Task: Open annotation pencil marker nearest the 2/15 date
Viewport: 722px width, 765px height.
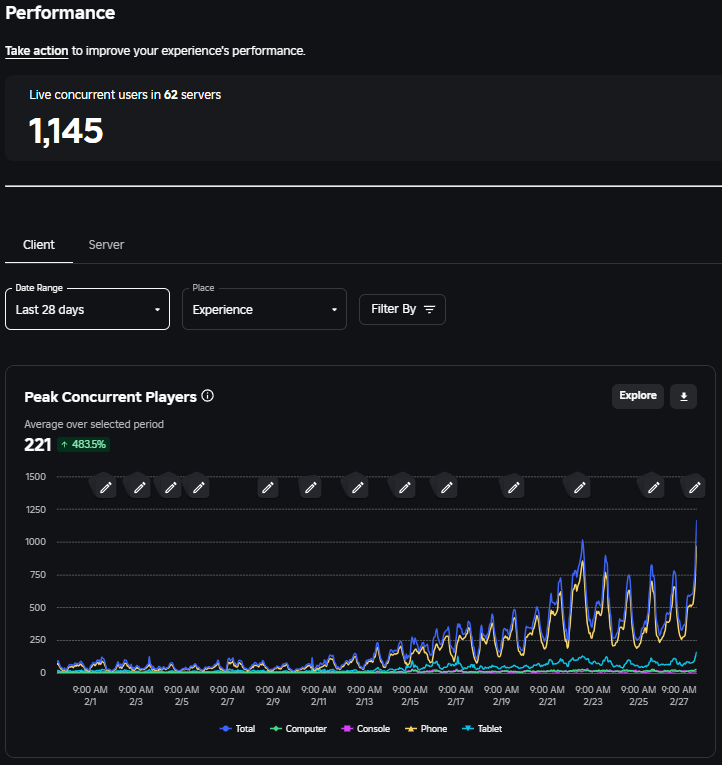Action: 404,487
